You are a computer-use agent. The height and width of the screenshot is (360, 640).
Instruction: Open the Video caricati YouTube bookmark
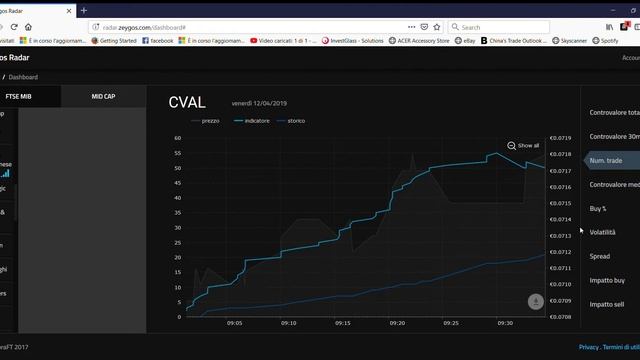(283, 41)
